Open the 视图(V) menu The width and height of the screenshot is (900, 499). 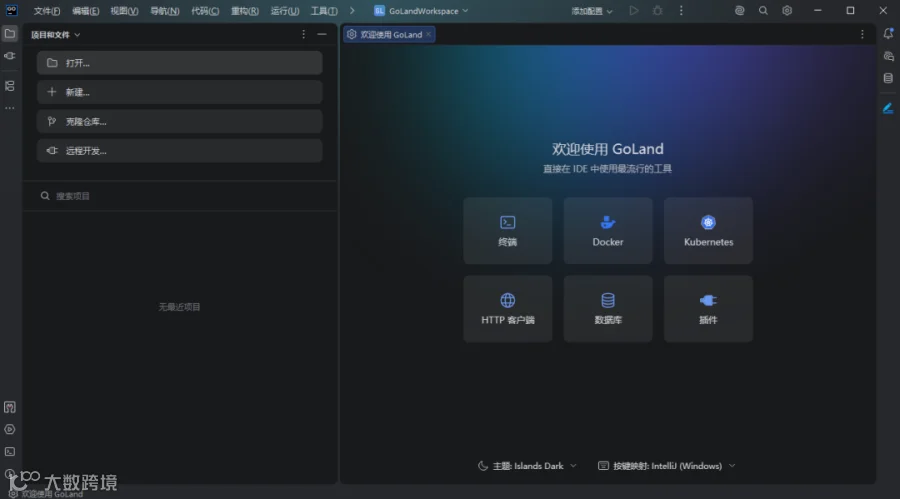tap(124, 11)
